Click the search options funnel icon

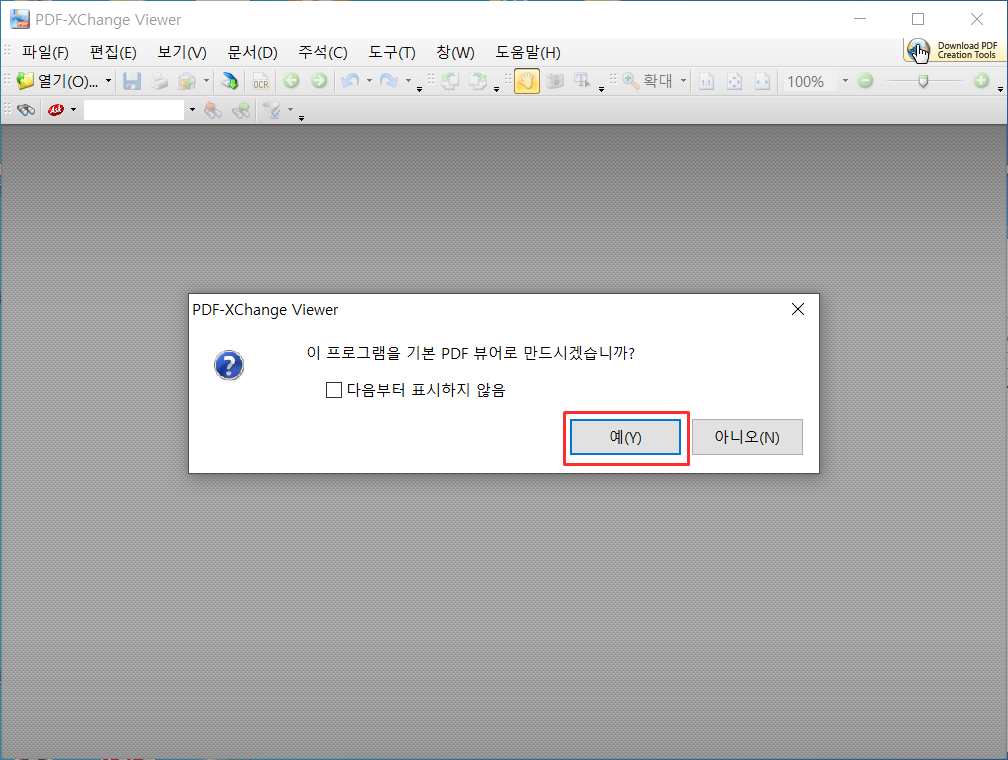(272, 111)
